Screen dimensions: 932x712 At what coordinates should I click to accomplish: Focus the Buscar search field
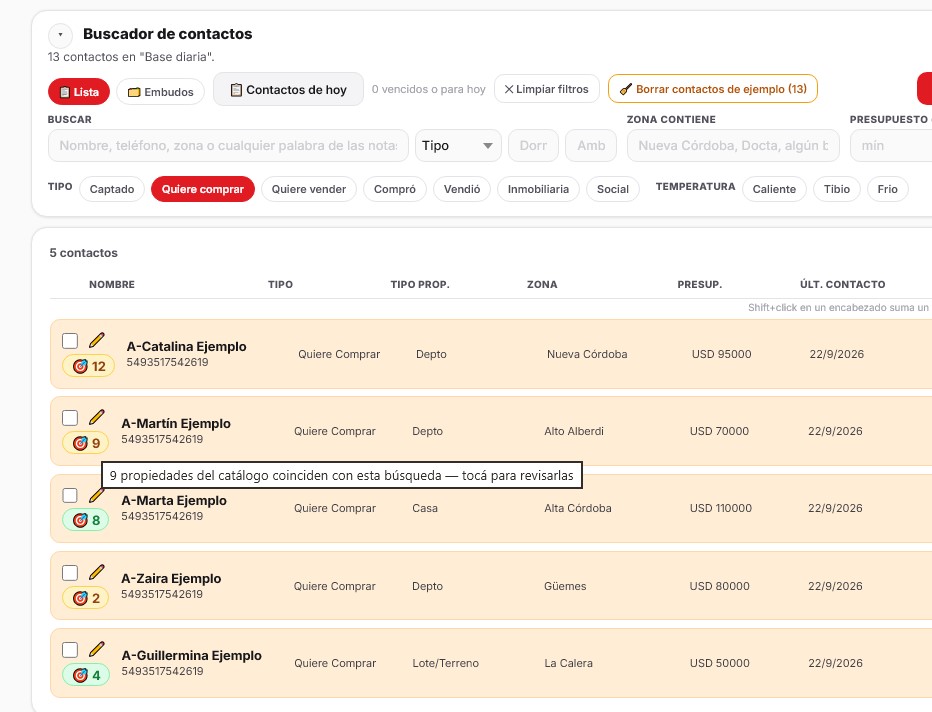pos(228,146)
